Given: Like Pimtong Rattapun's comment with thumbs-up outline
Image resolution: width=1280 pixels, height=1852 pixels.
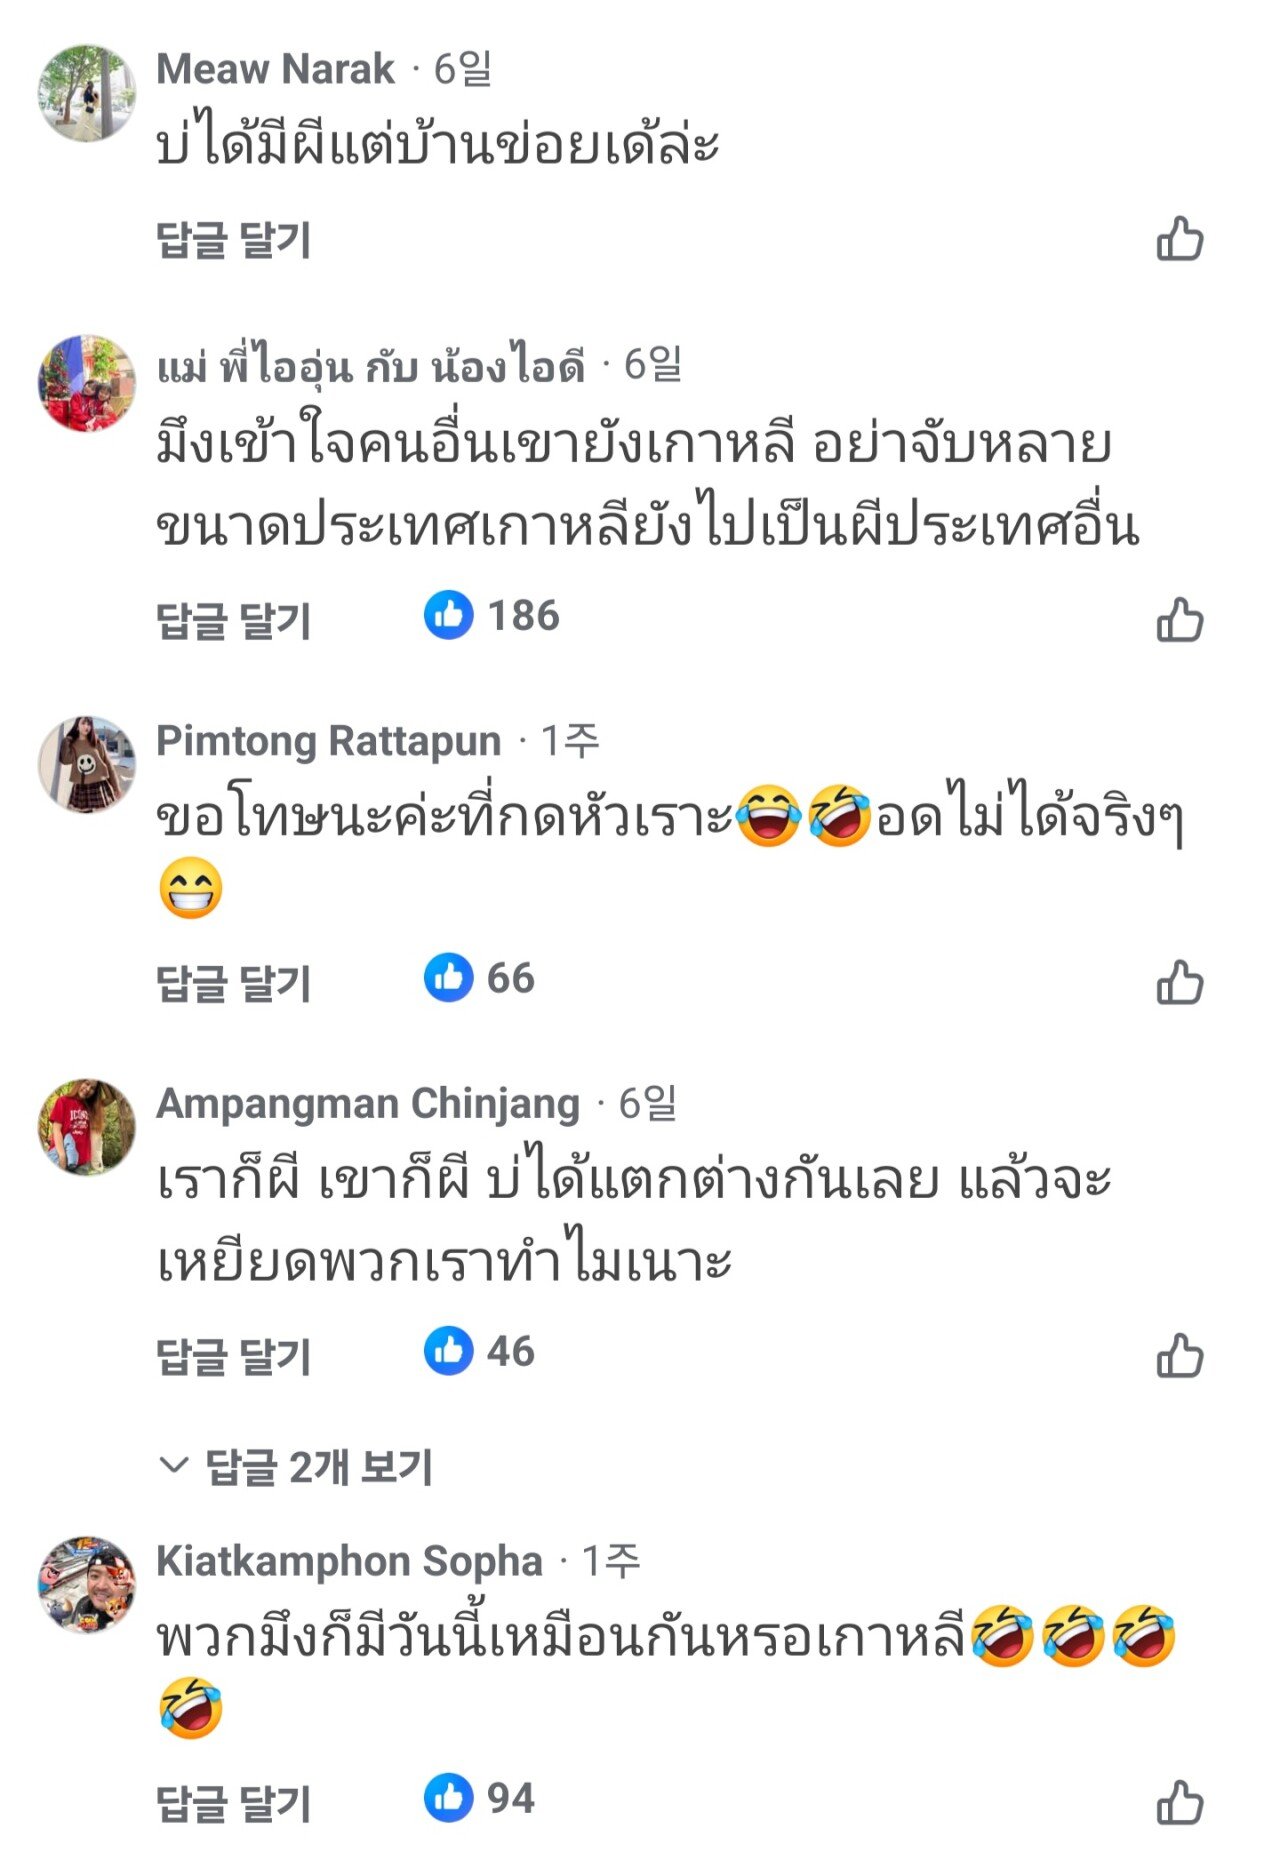Looking at the screenshot, I should [x=1179, y=982].
